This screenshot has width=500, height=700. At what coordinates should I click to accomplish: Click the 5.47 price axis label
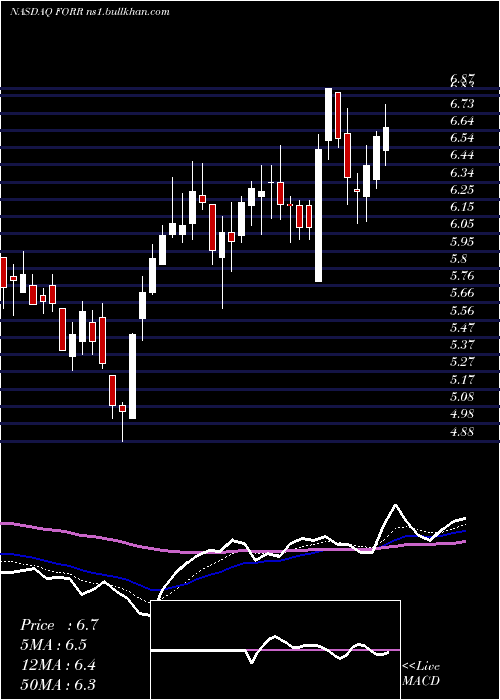click(462, 327)
